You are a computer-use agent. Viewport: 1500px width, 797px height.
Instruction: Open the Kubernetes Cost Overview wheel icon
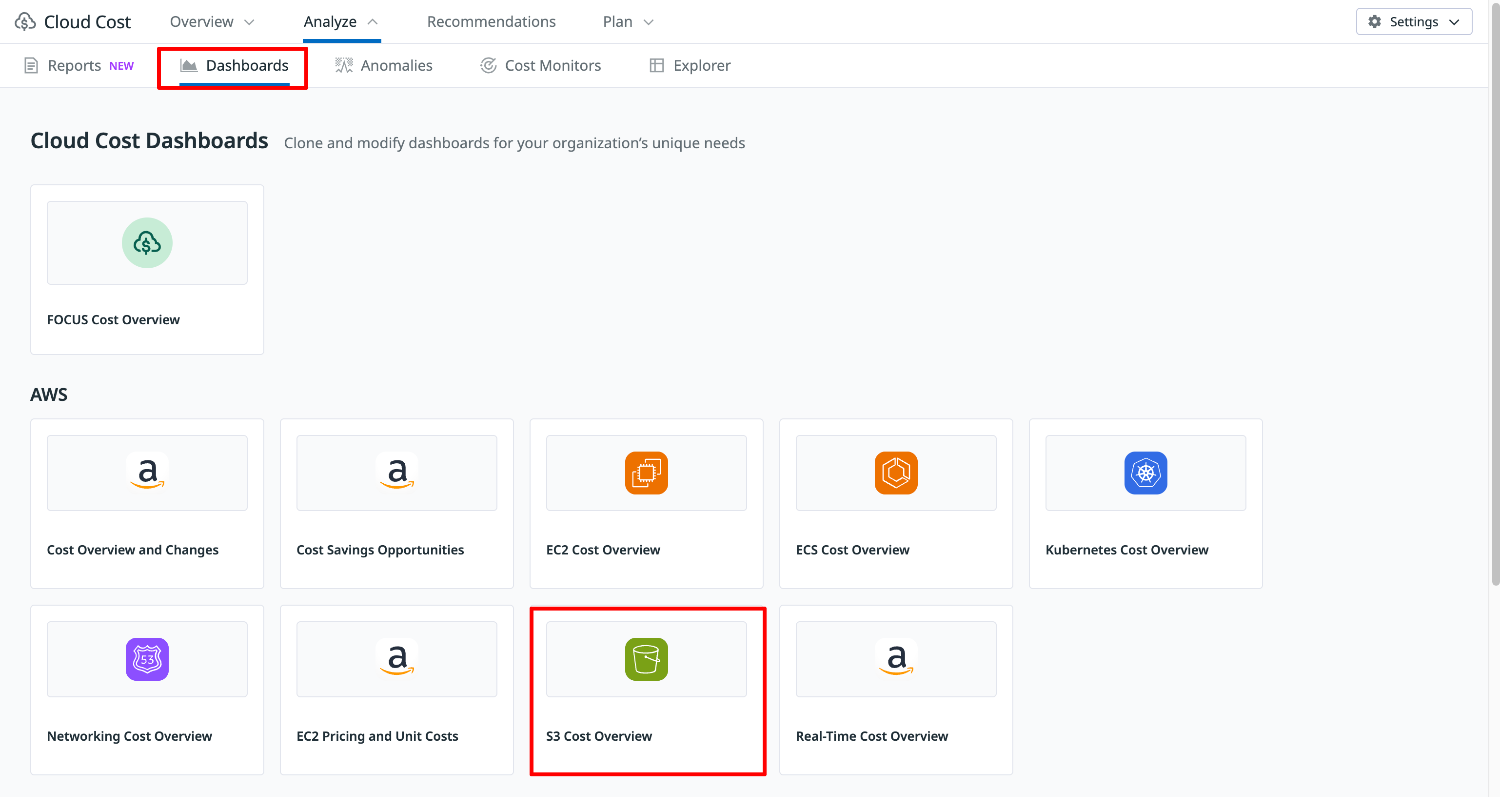coord(1146,473)
